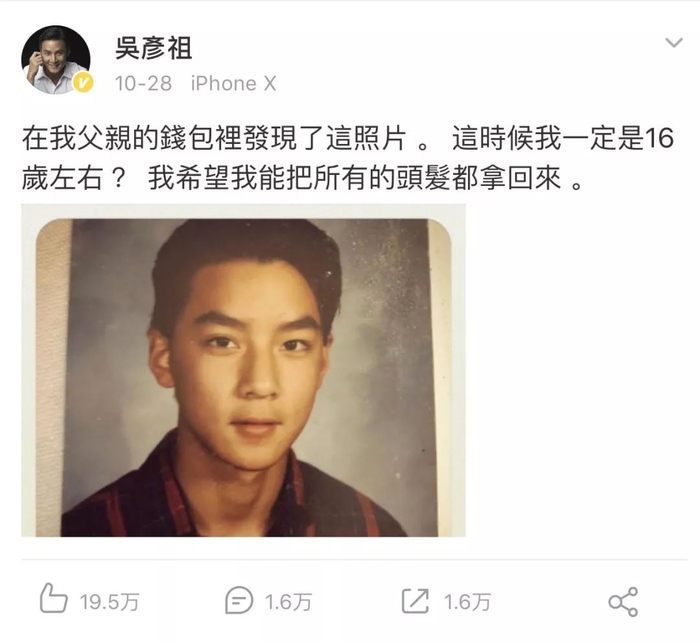Screen dimensions: 700x643
Task: Tap the yellow verified V badge
Action: (x=83, y=83)
